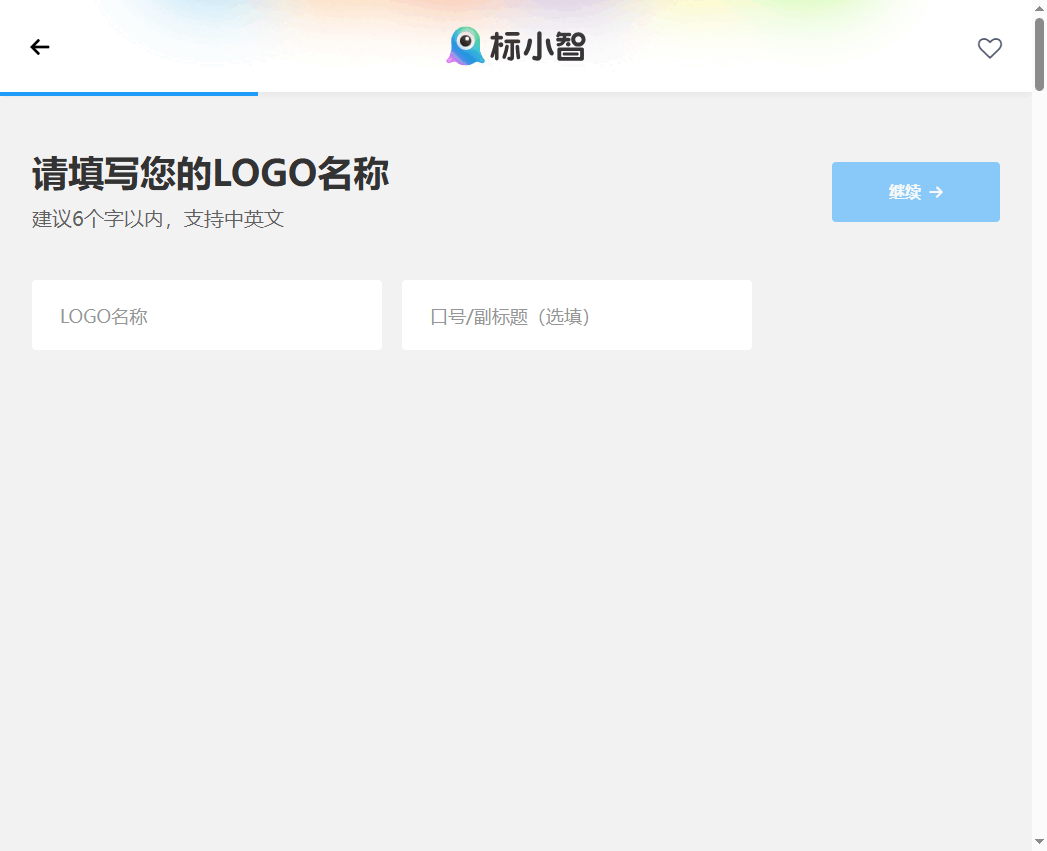Click header space between logo and heart
The image size is (1047, 851).
coord(780,47)
